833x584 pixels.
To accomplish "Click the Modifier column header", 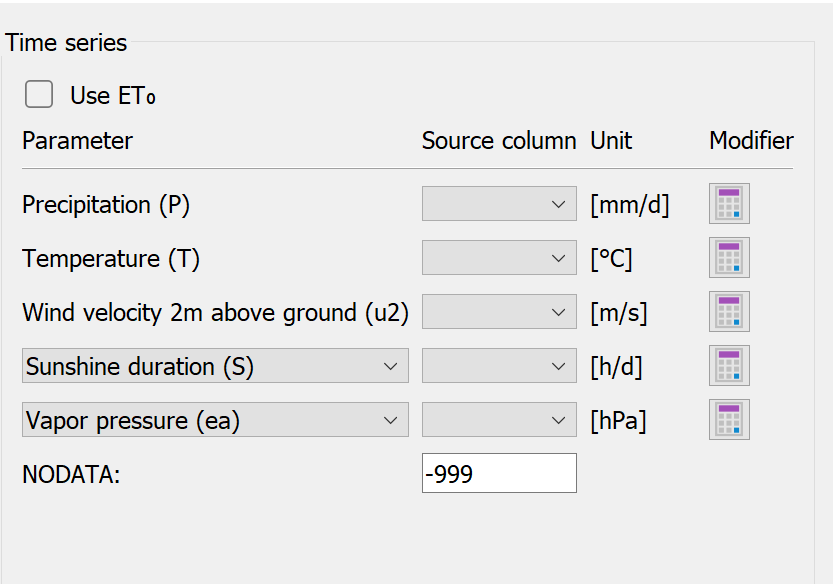I will [x=751, y=141].
